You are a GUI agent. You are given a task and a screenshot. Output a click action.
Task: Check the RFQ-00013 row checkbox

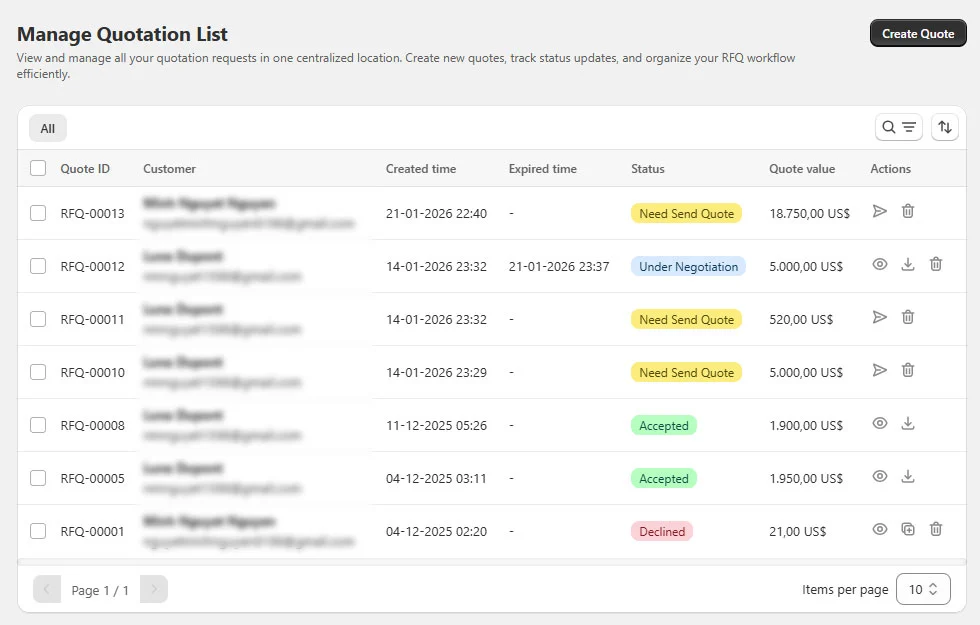38,212
